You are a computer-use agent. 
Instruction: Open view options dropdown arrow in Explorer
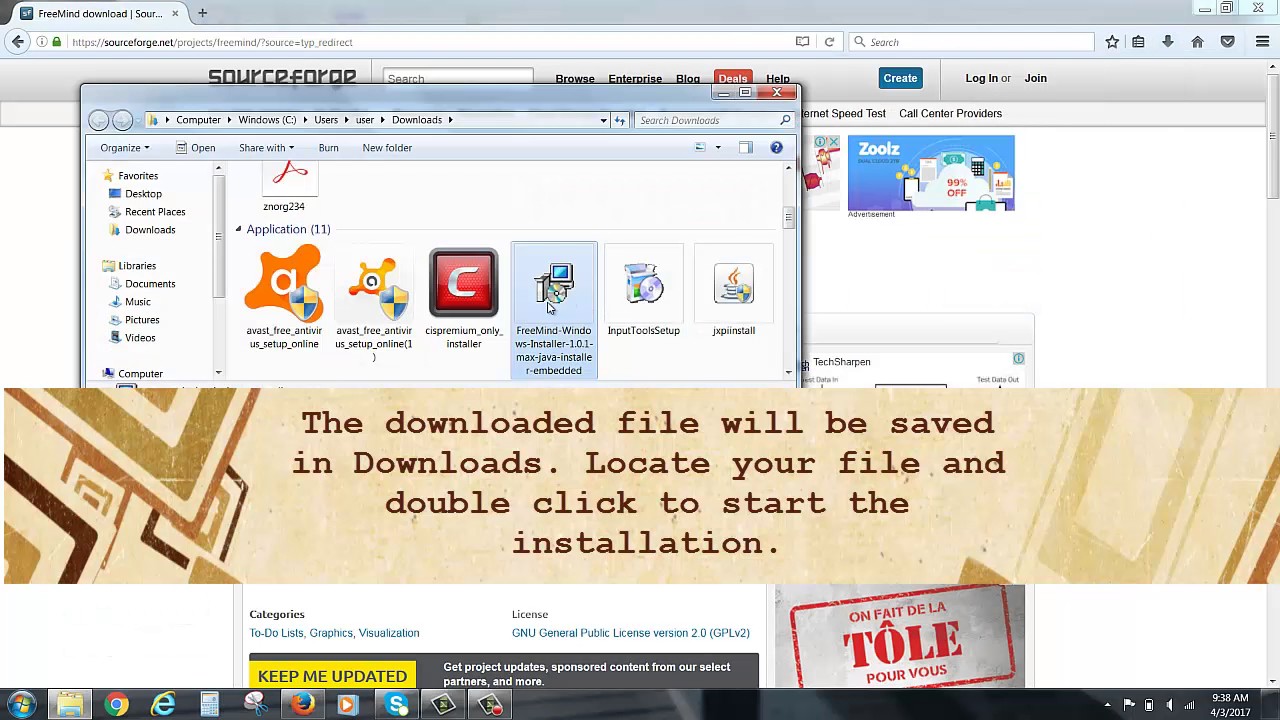[x=717, y=148]
